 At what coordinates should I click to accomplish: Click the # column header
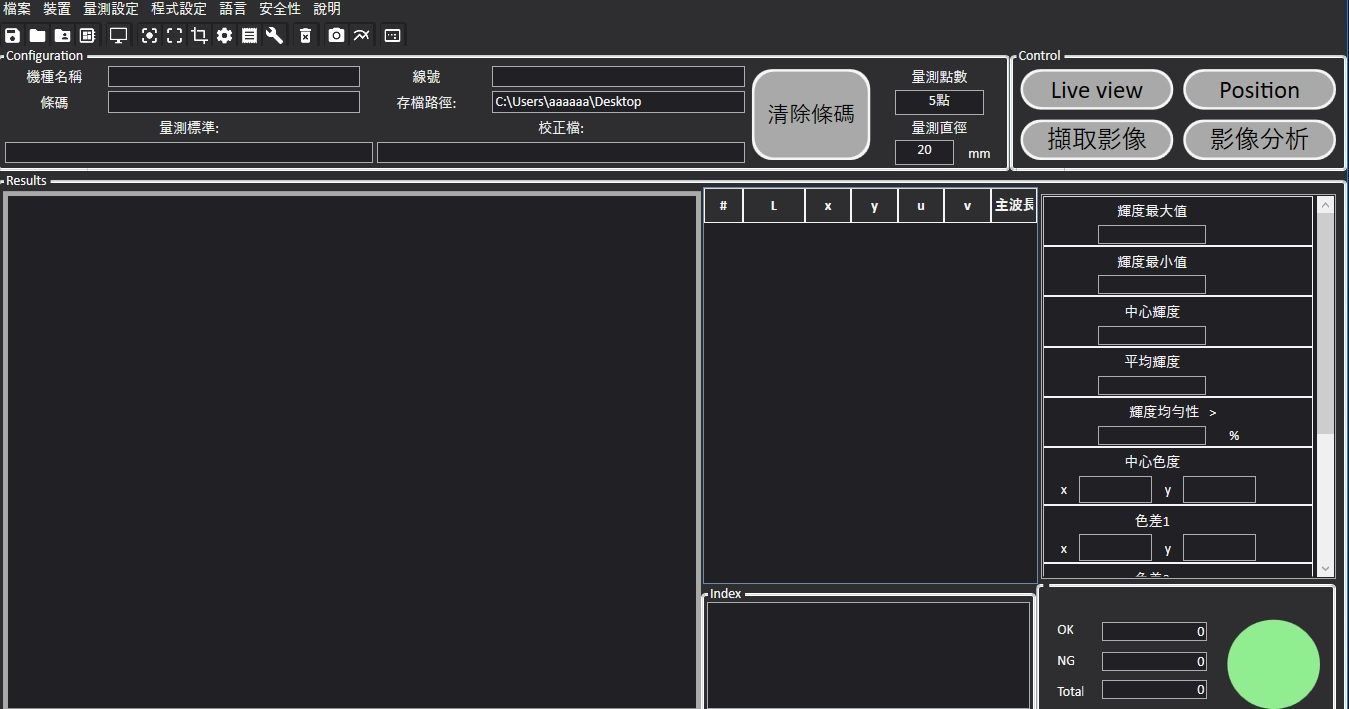pyautogui.click(x=724, y=206)
